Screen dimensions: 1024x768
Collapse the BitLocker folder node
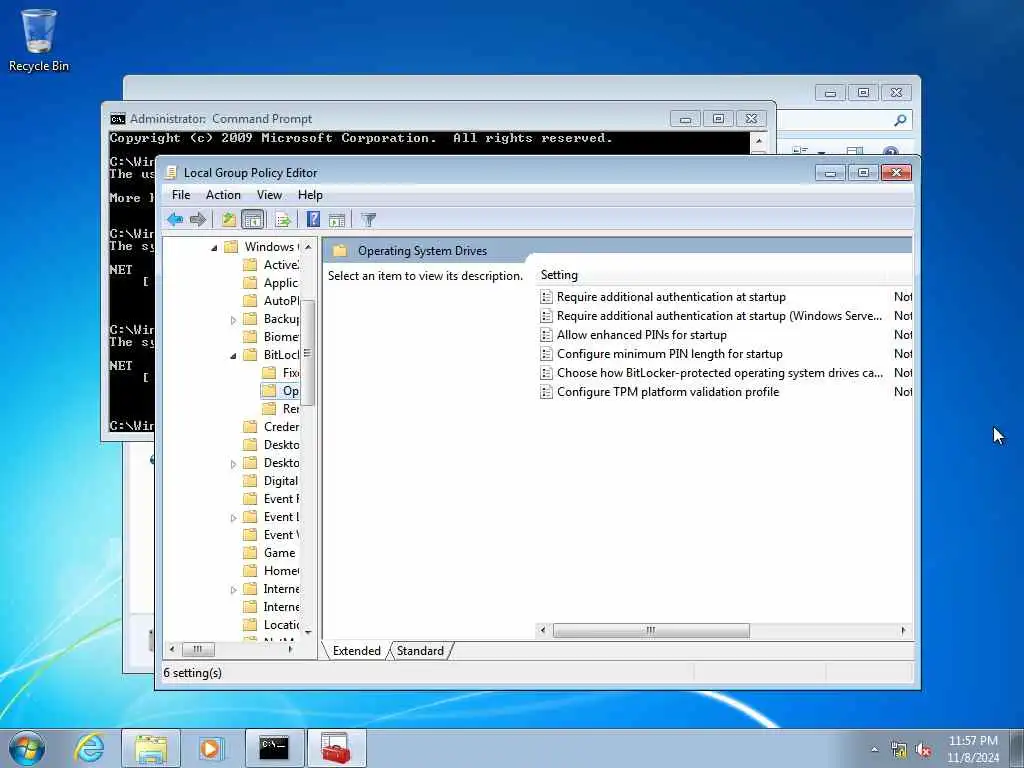coord(233,356)
